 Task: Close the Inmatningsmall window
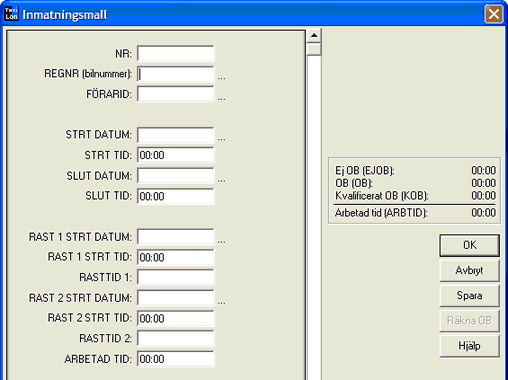point(494,14)
